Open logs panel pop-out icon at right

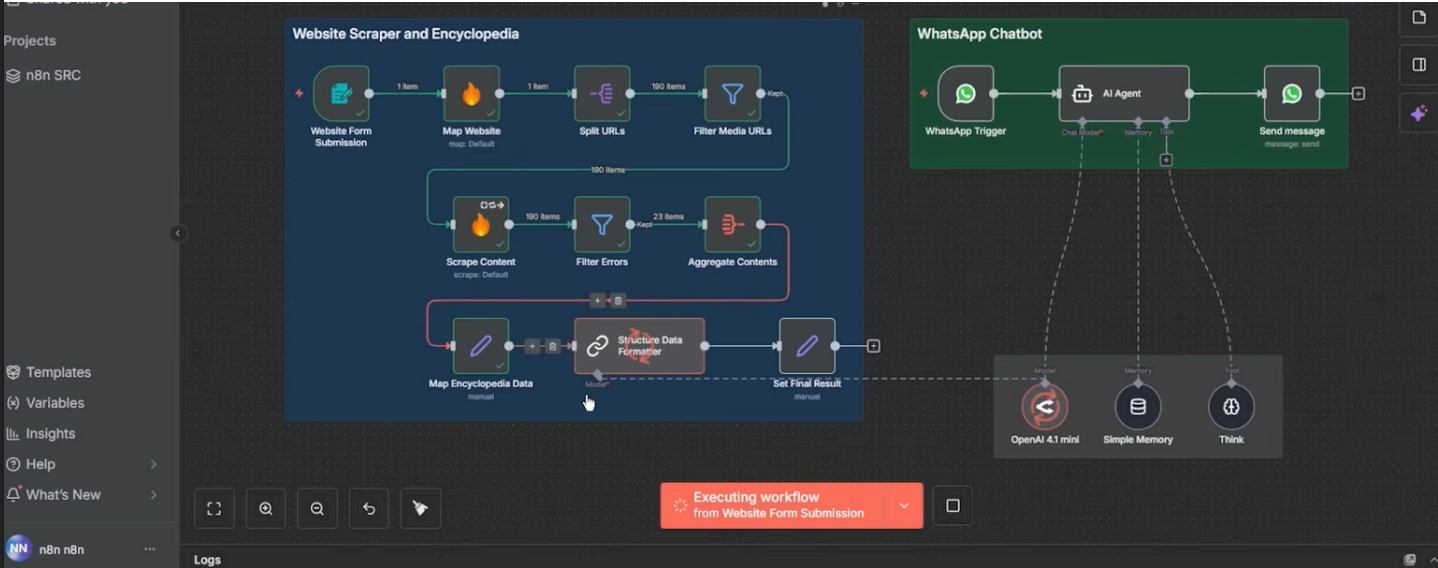[1410, 560]
